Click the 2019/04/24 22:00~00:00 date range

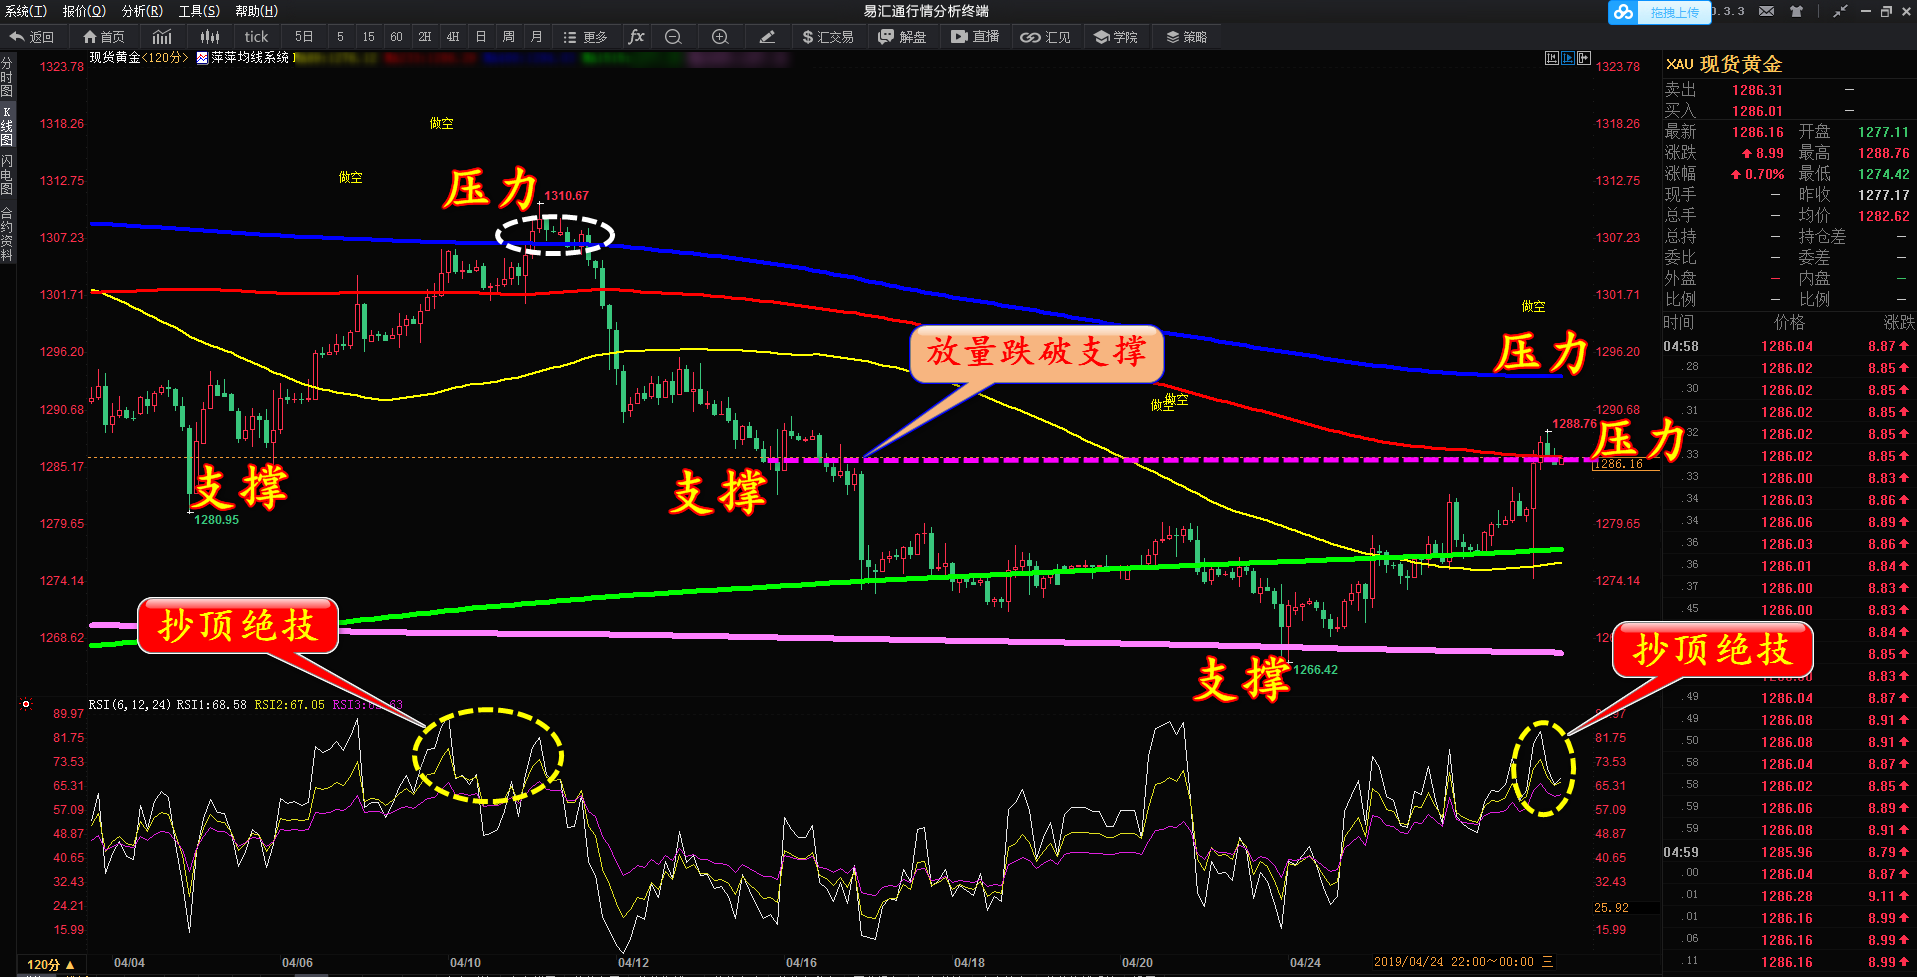click(x=1453, y=962)
